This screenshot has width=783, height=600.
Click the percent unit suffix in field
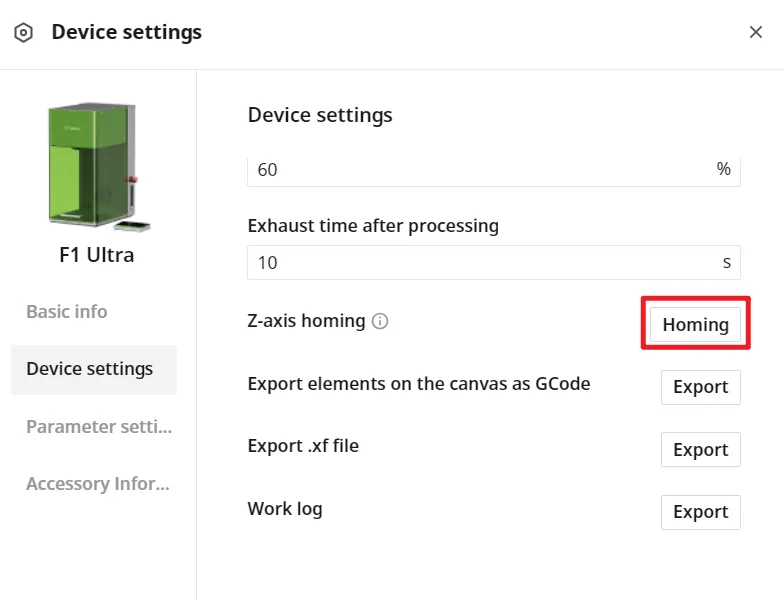(724, 169)
